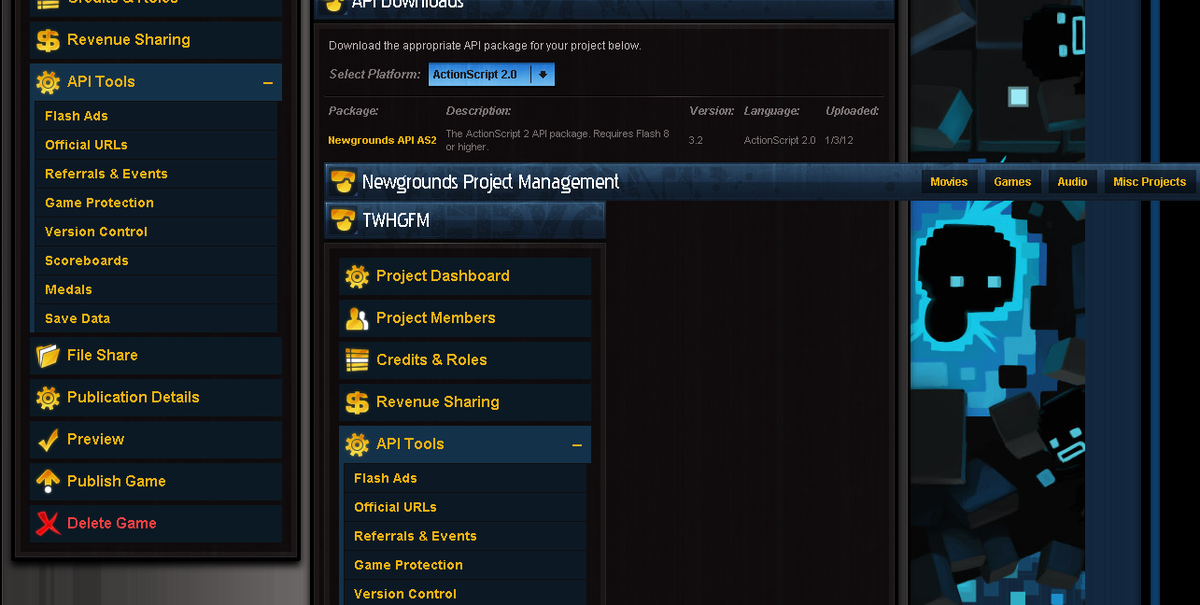Open the Movies tab
The image size is (1200, 605).
(949, 182)
